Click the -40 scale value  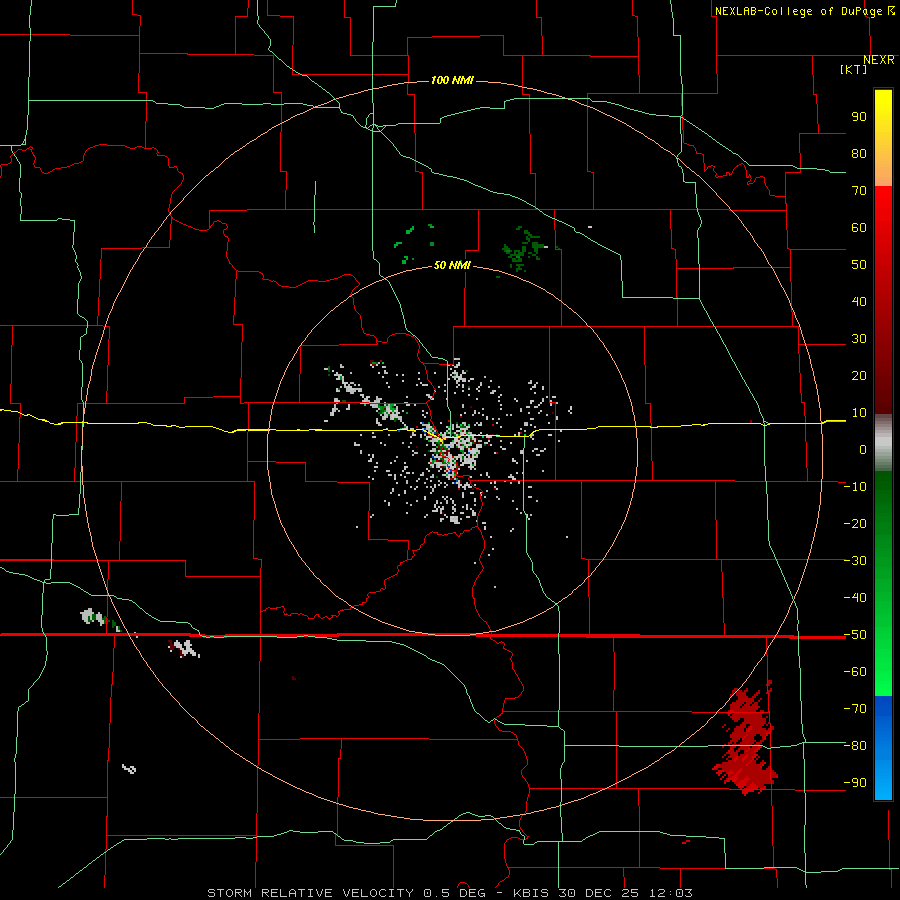click(855, 598)
